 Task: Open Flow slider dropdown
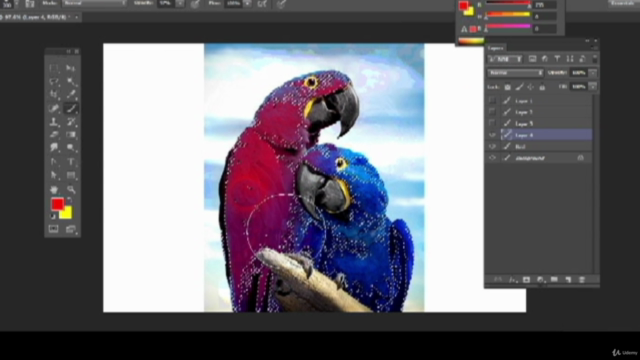(248, 3)
